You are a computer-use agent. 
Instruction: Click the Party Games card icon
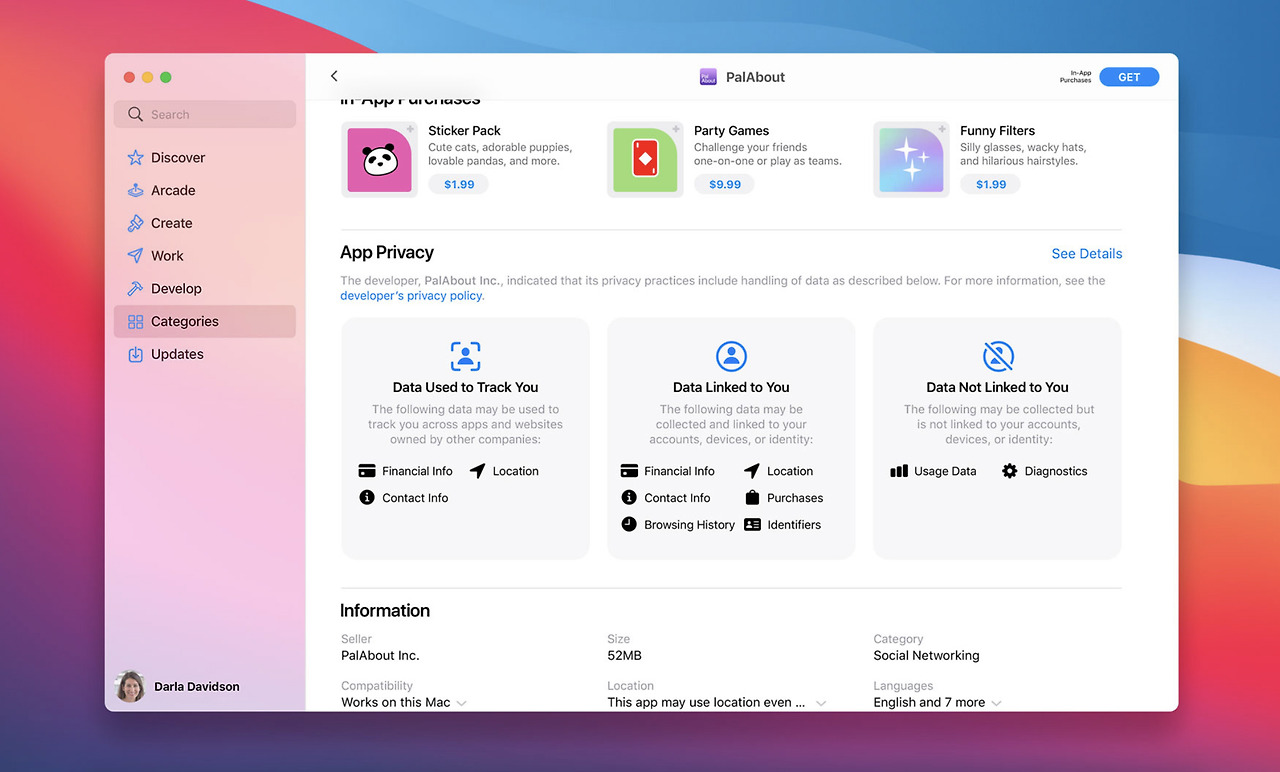click(x=645, y=160)
